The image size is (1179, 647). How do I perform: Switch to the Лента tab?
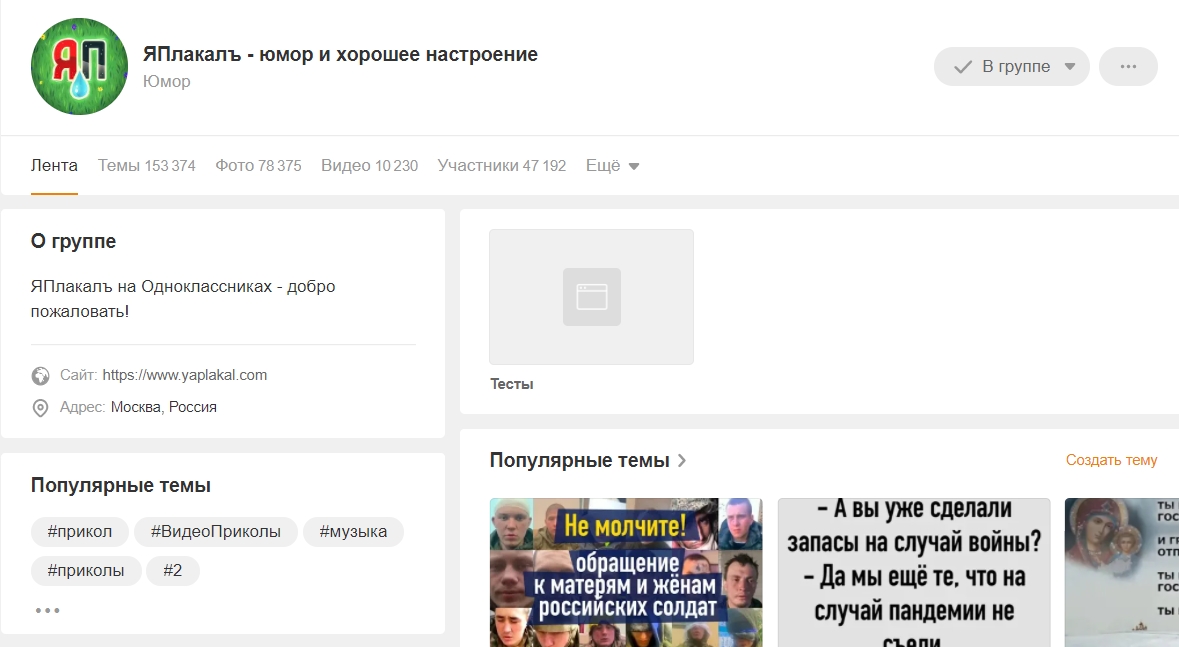point(54,166)
